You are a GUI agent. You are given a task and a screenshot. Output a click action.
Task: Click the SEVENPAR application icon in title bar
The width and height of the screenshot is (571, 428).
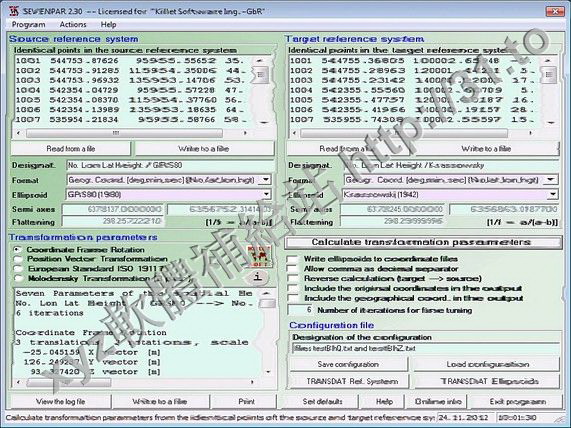(14, 11)
